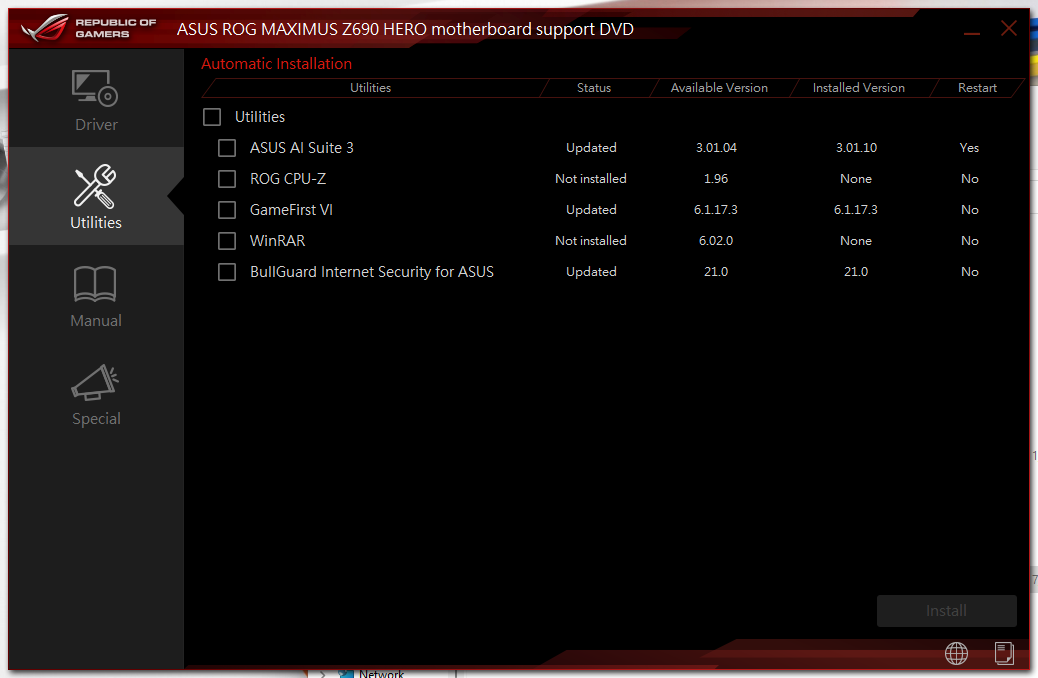This screenshot has height=678, width=1038.
Task: Click BullGuard Internet Security for ASUS name
Action: pos(372,272)
